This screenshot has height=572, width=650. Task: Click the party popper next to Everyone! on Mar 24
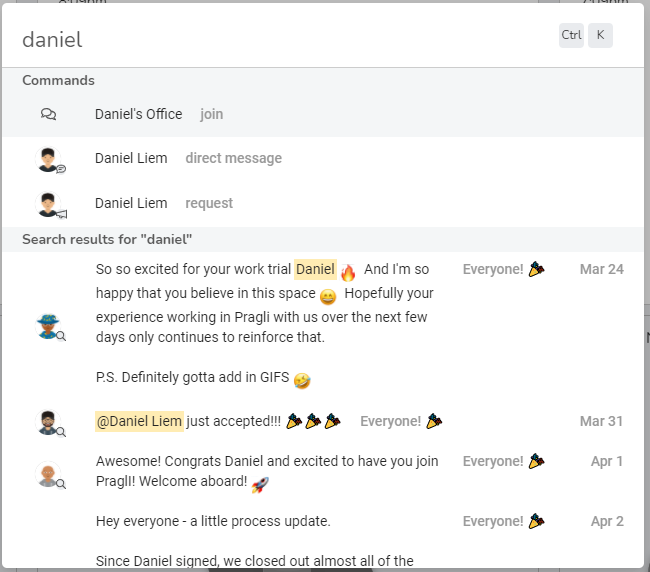[x=536, y=269]
